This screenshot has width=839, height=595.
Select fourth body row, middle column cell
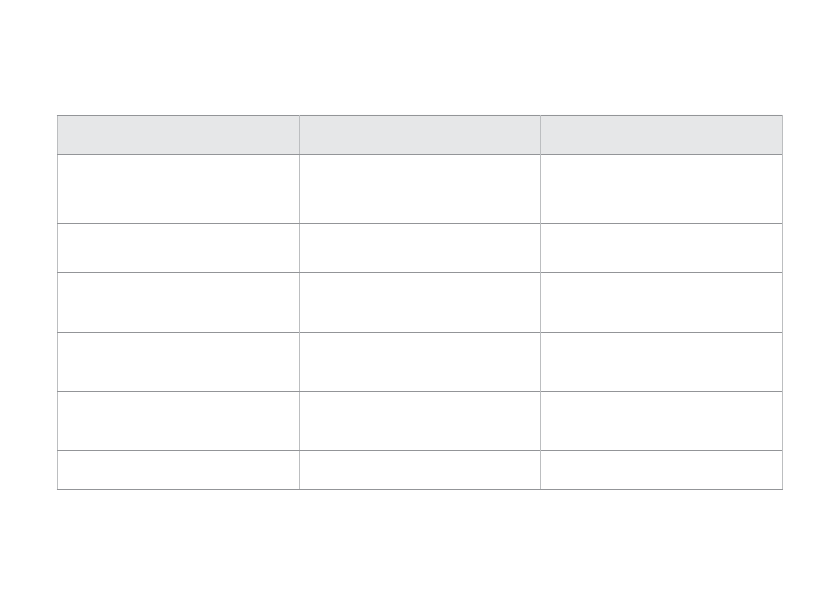click(x=420, y=362)
